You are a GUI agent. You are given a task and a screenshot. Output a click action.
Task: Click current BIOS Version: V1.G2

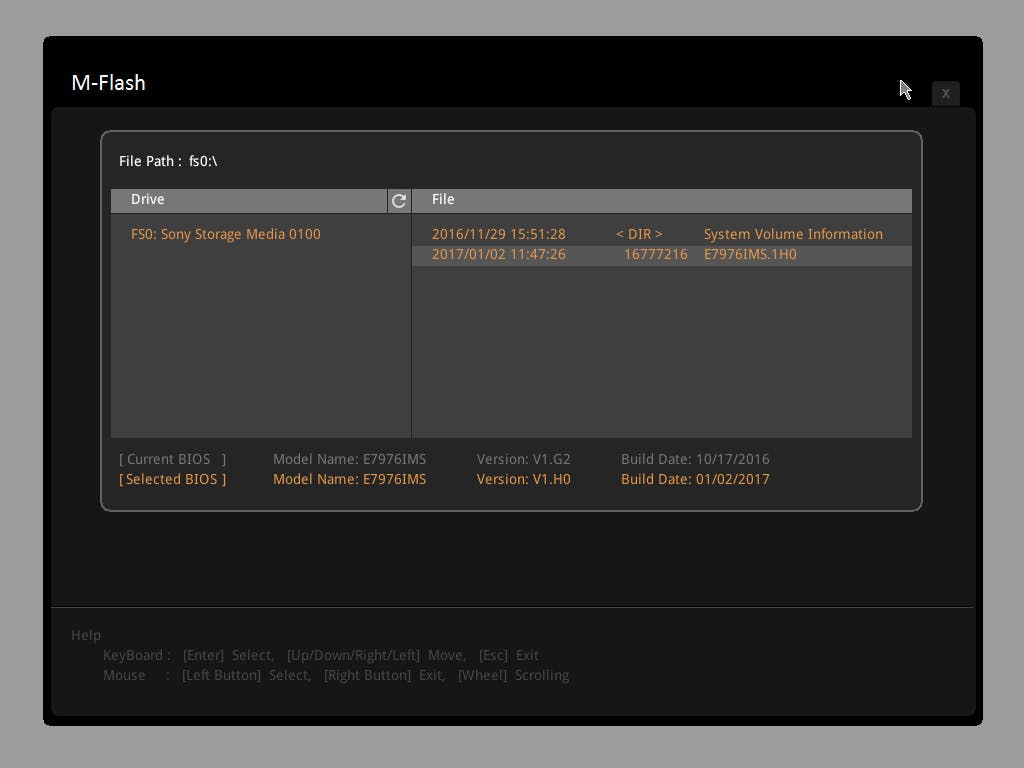pos(523,459)
